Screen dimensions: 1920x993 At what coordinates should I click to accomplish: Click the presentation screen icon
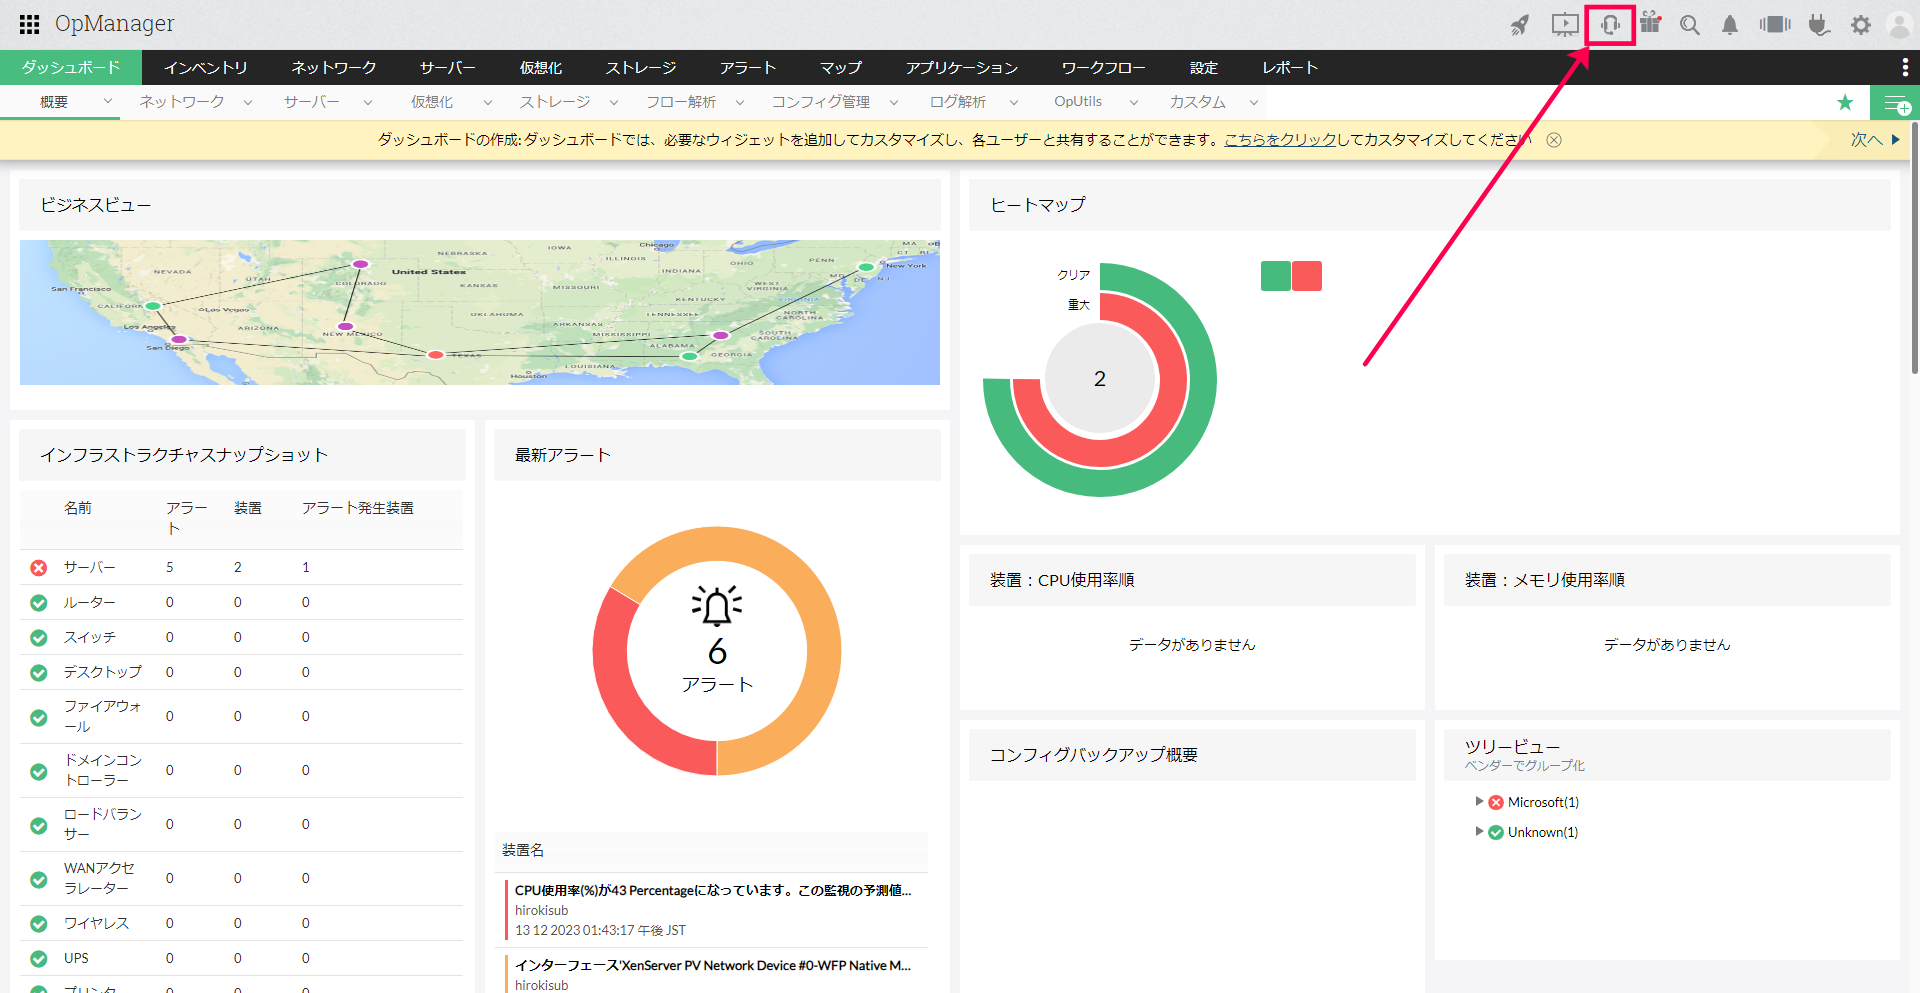pos(1565,25)
